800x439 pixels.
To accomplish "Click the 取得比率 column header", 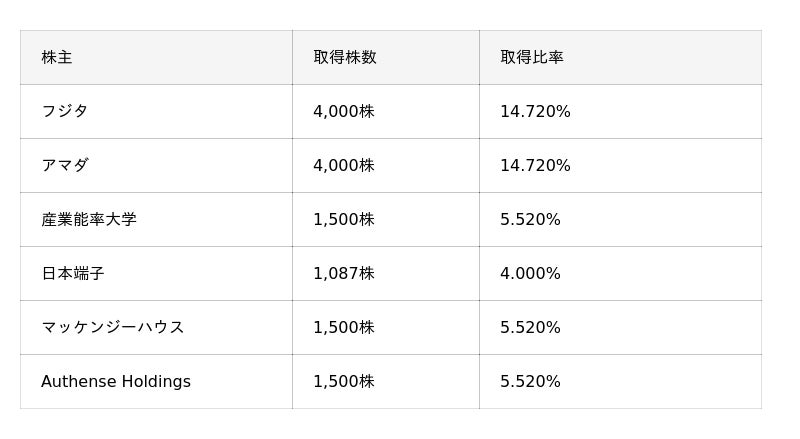I will (x=532, y=58).
